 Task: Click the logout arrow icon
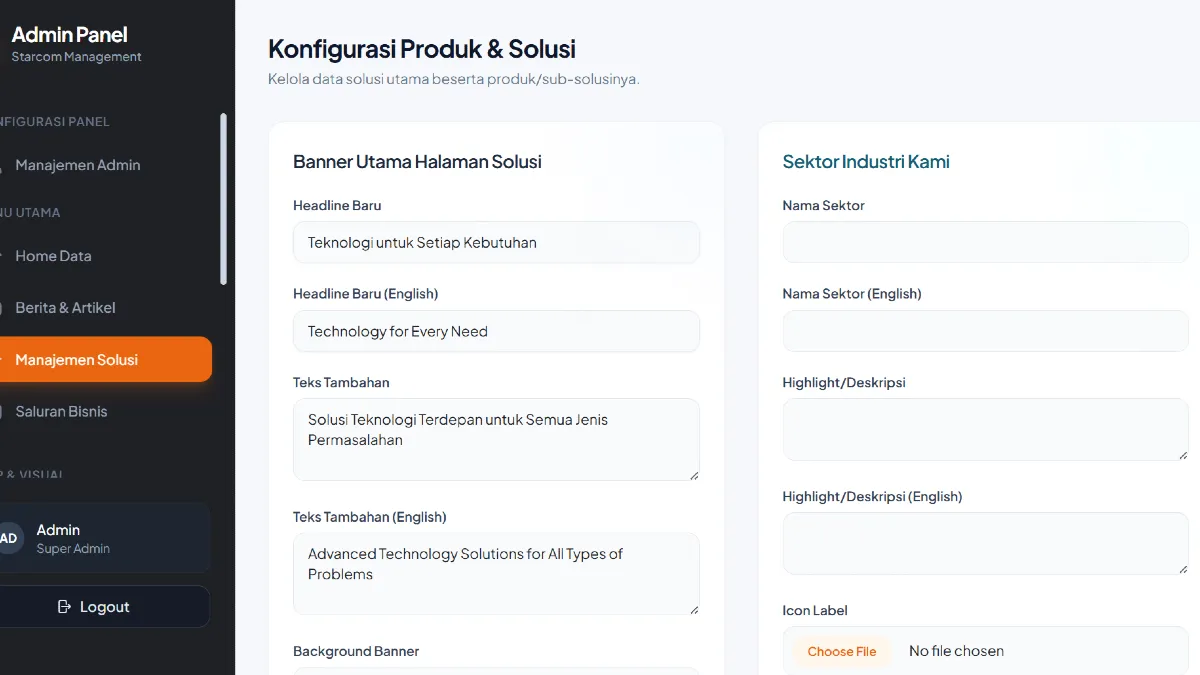point(65,607)
